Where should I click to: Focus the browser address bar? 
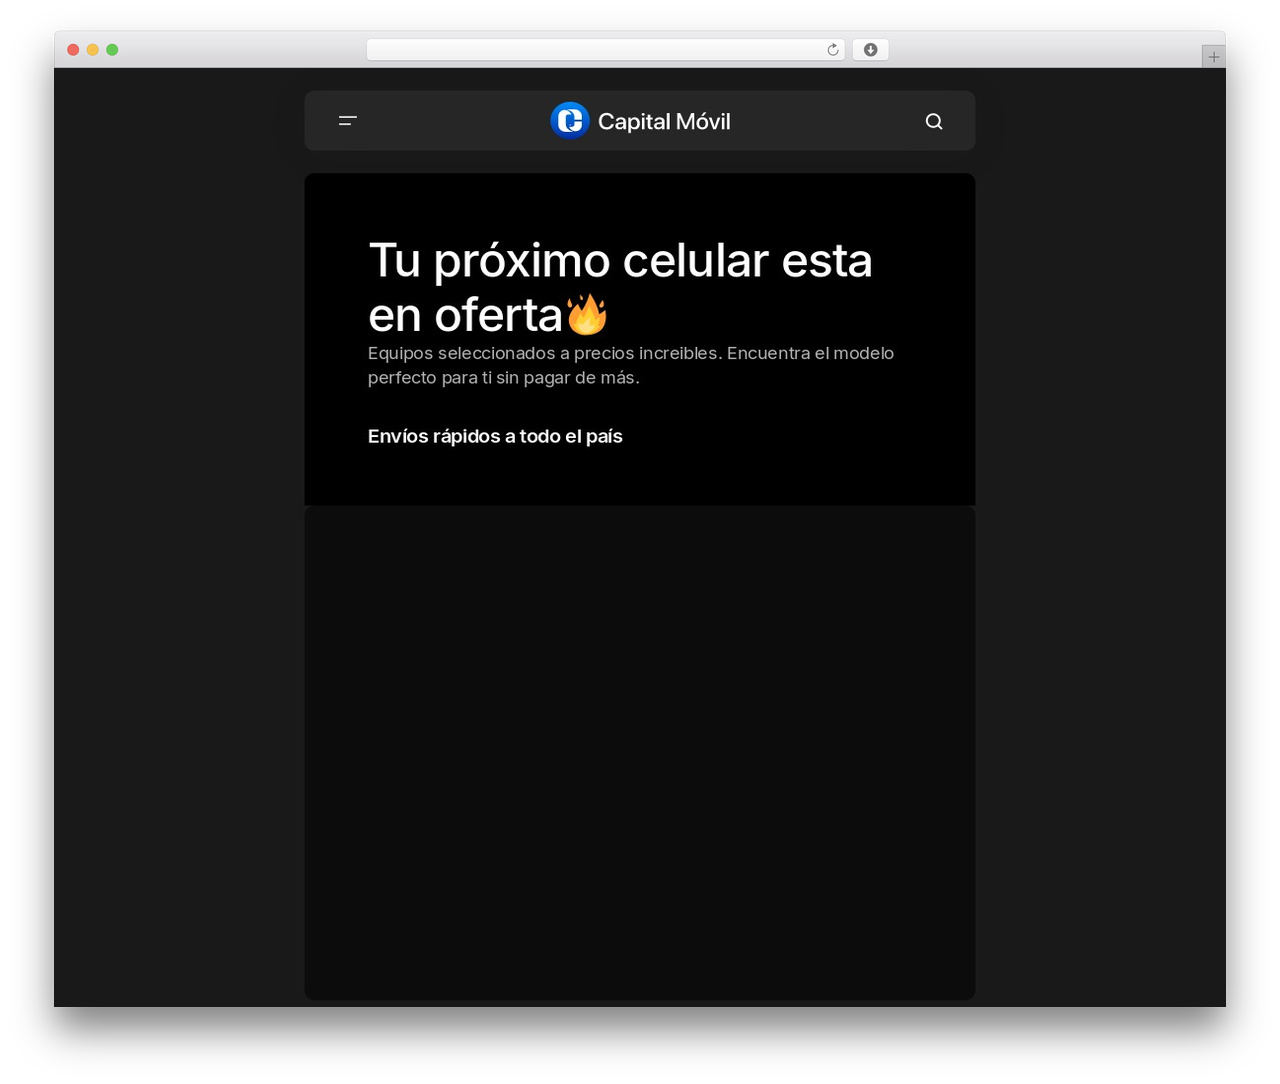[x=606, y=50]
